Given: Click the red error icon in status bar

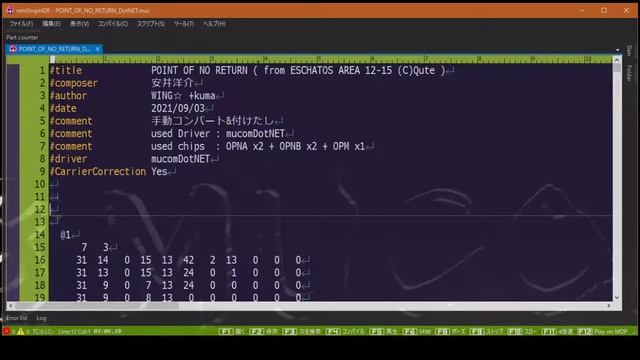Looking at the screenshot, I should (x=6, y=331).
